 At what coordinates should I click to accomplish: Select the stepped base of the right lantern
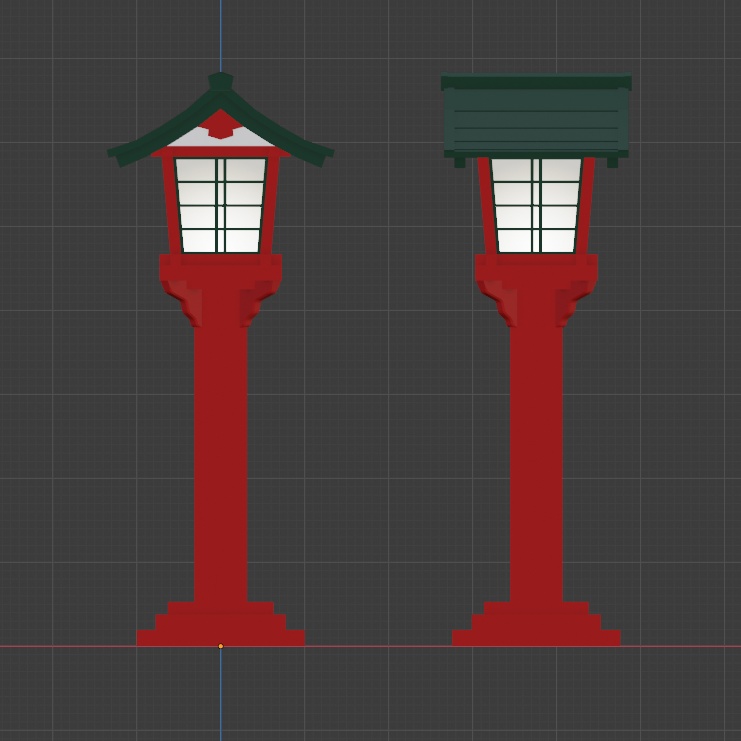(536, 624)
